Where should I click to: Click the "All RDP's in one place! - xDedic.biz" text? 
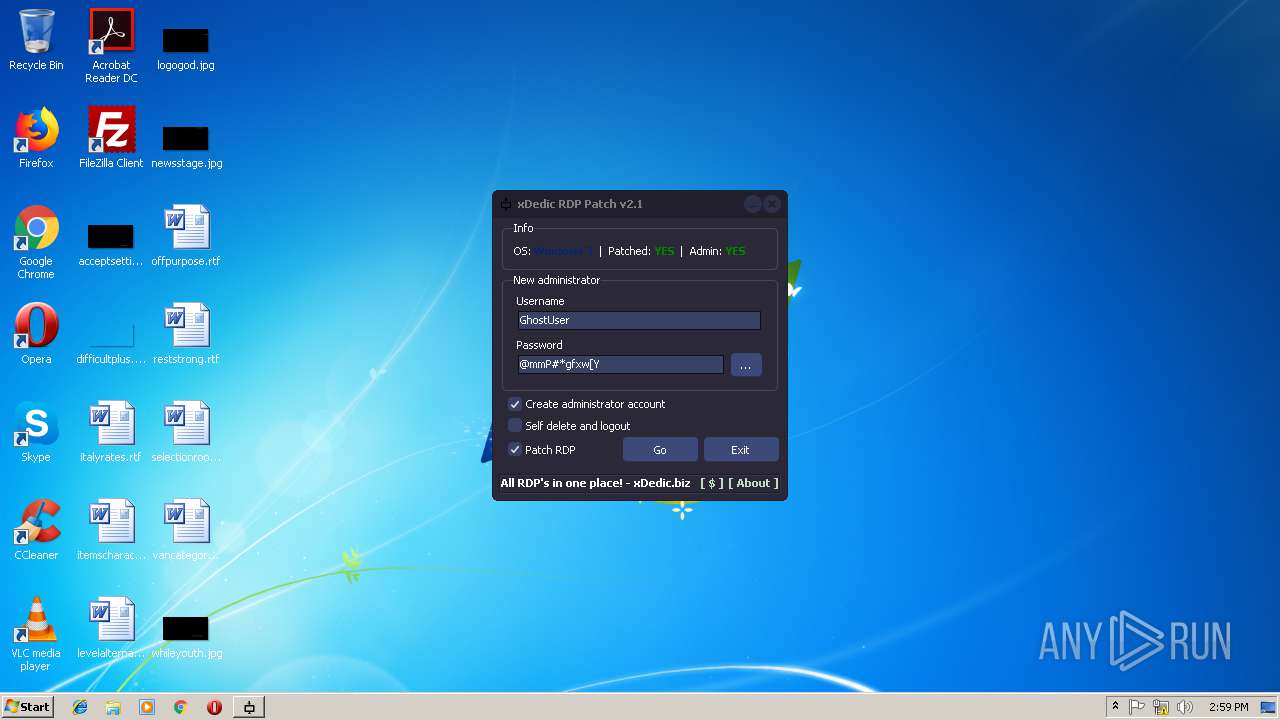(x=595, y=483)
